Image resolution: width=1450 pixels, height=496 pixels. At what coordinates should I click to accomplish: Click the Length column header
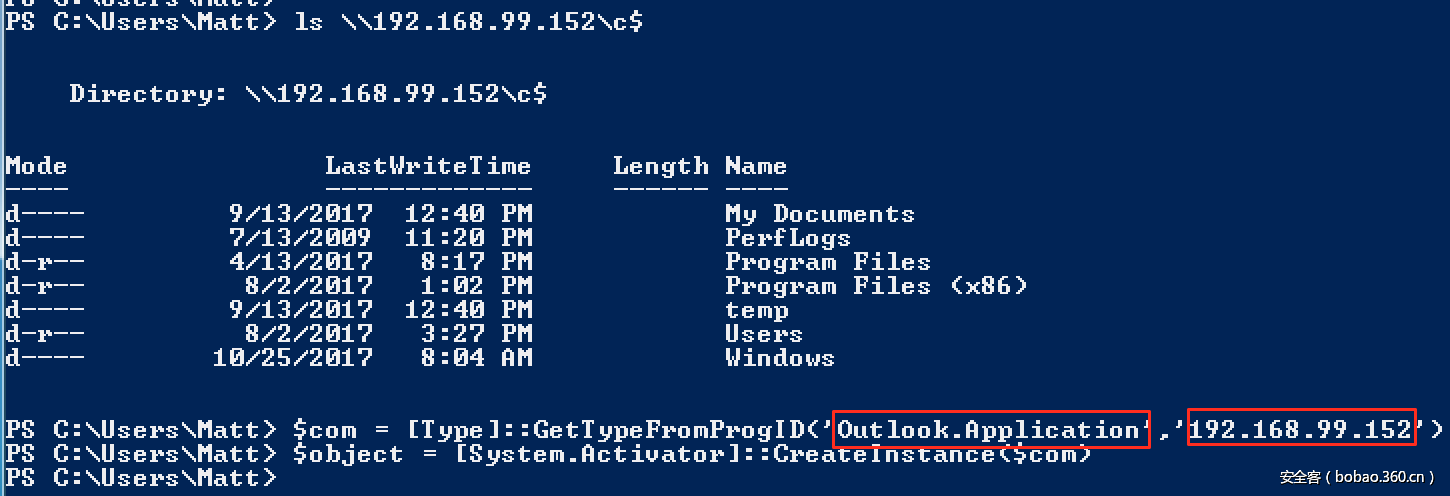click(x=660, y=166)
